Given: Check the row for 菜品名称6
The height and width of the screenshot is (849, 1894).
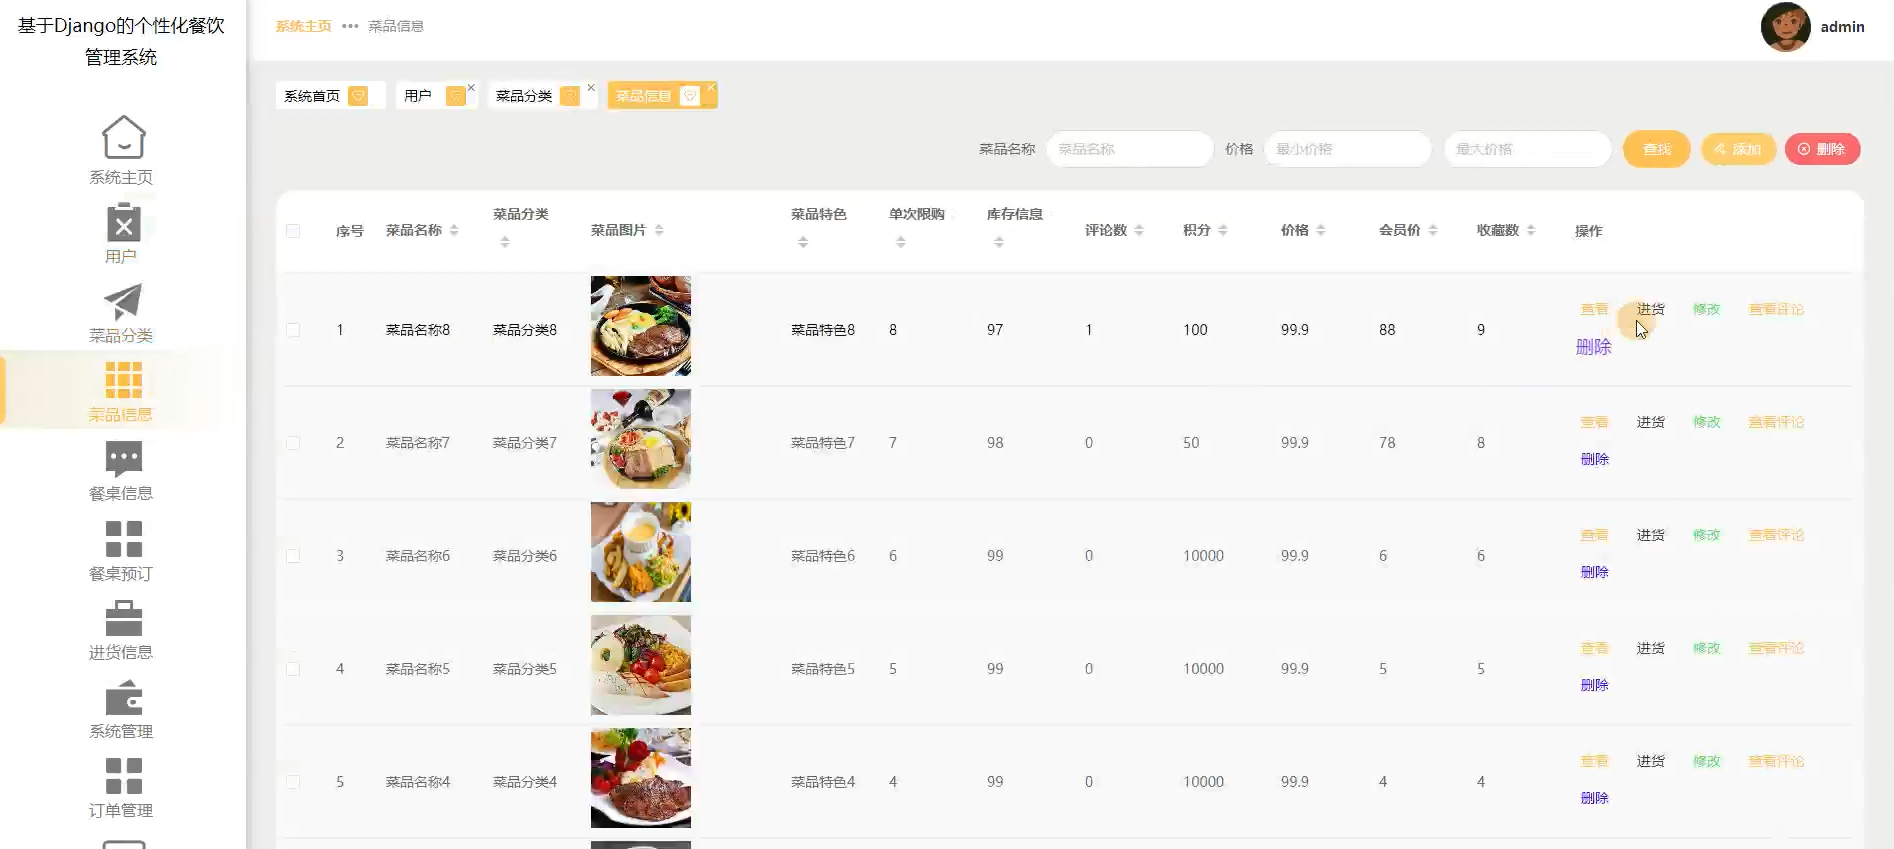Looking at the screenshot, I should 293,556.
